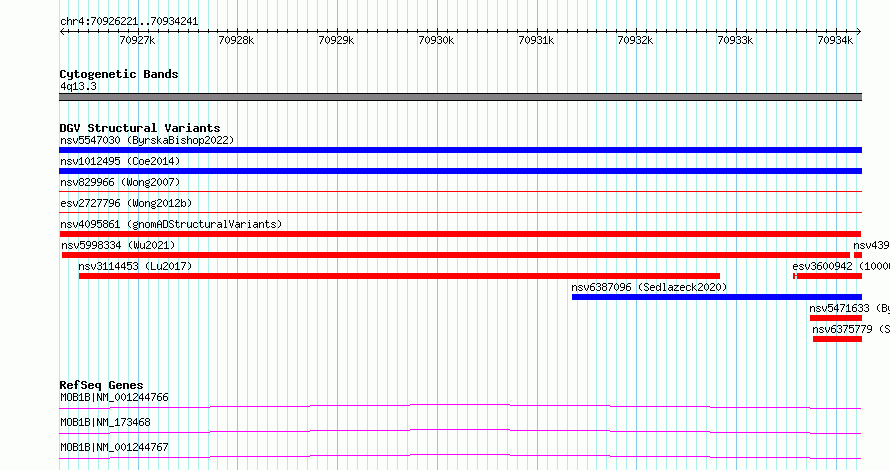Open the MOB1B|NM_173468 gene label
Screen dimensions: 890x470
tap(106, 422)
